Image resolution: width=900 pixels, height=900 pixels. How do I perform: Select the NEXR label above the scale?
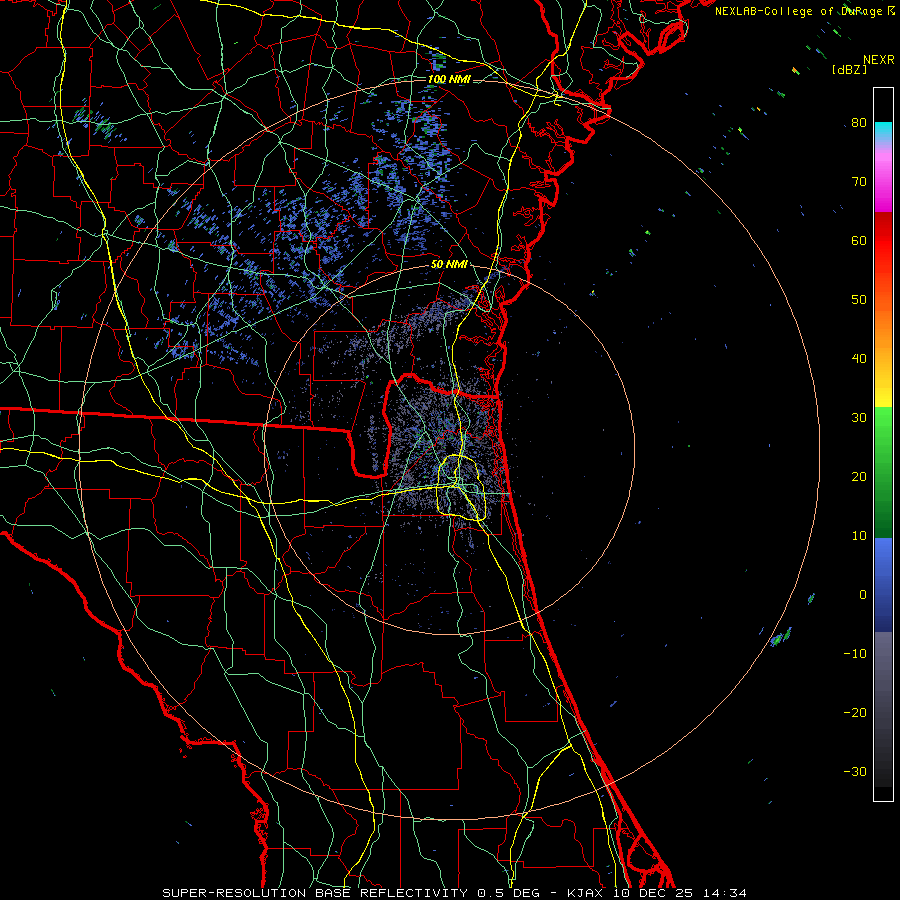click(x=878, y=59)
